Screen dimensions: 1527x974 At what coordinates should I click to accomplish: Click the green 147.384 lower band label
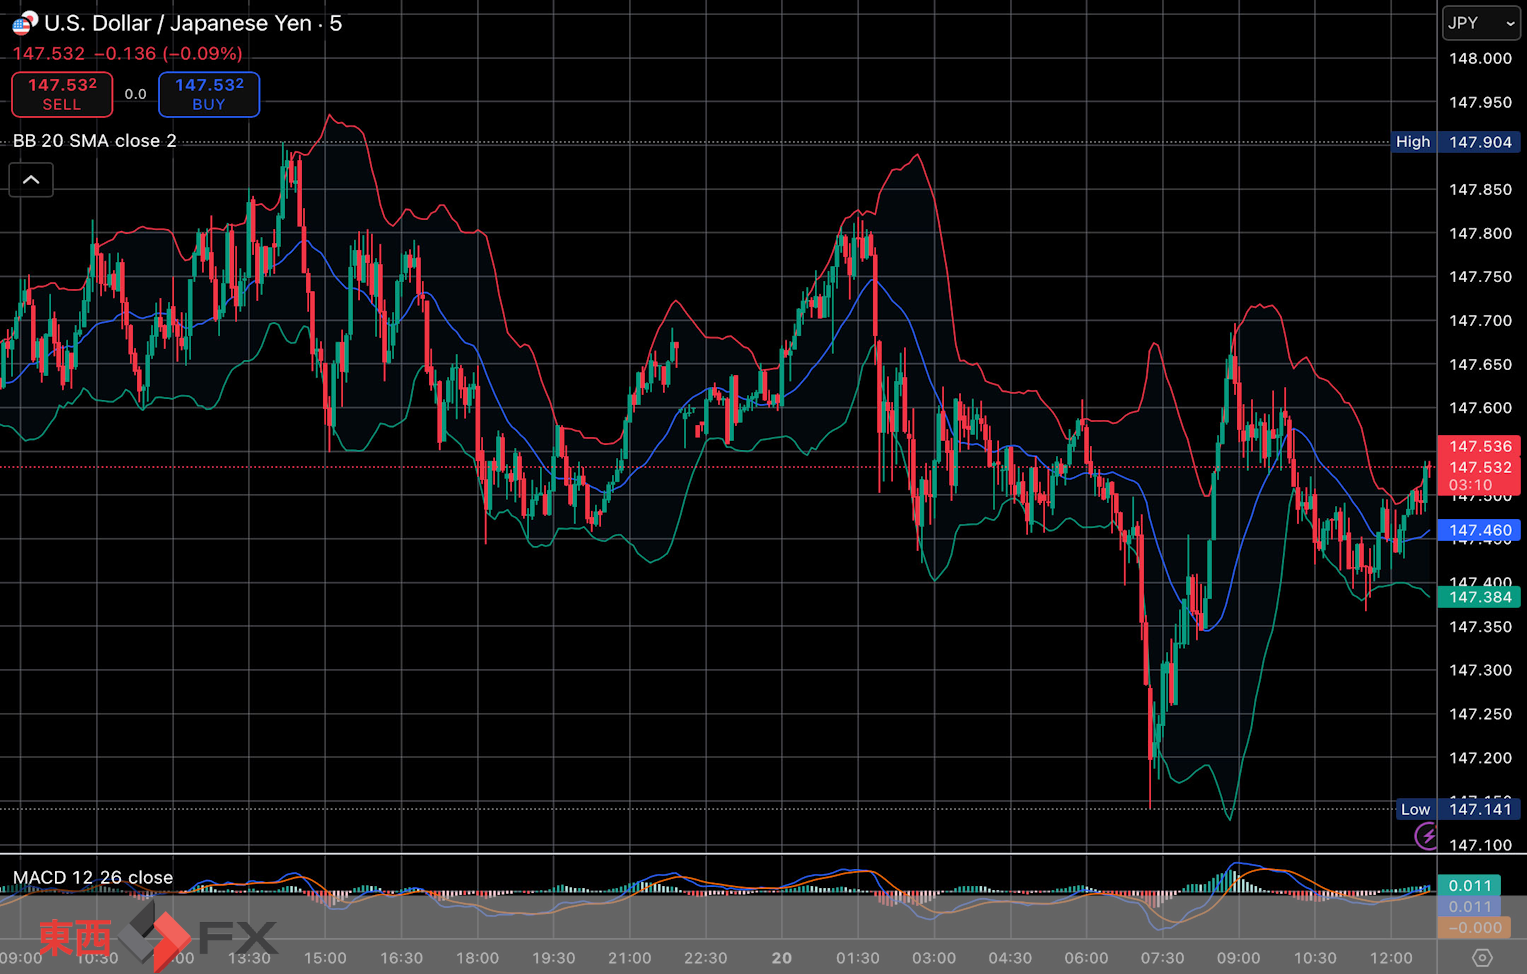tap(1479, 597)
